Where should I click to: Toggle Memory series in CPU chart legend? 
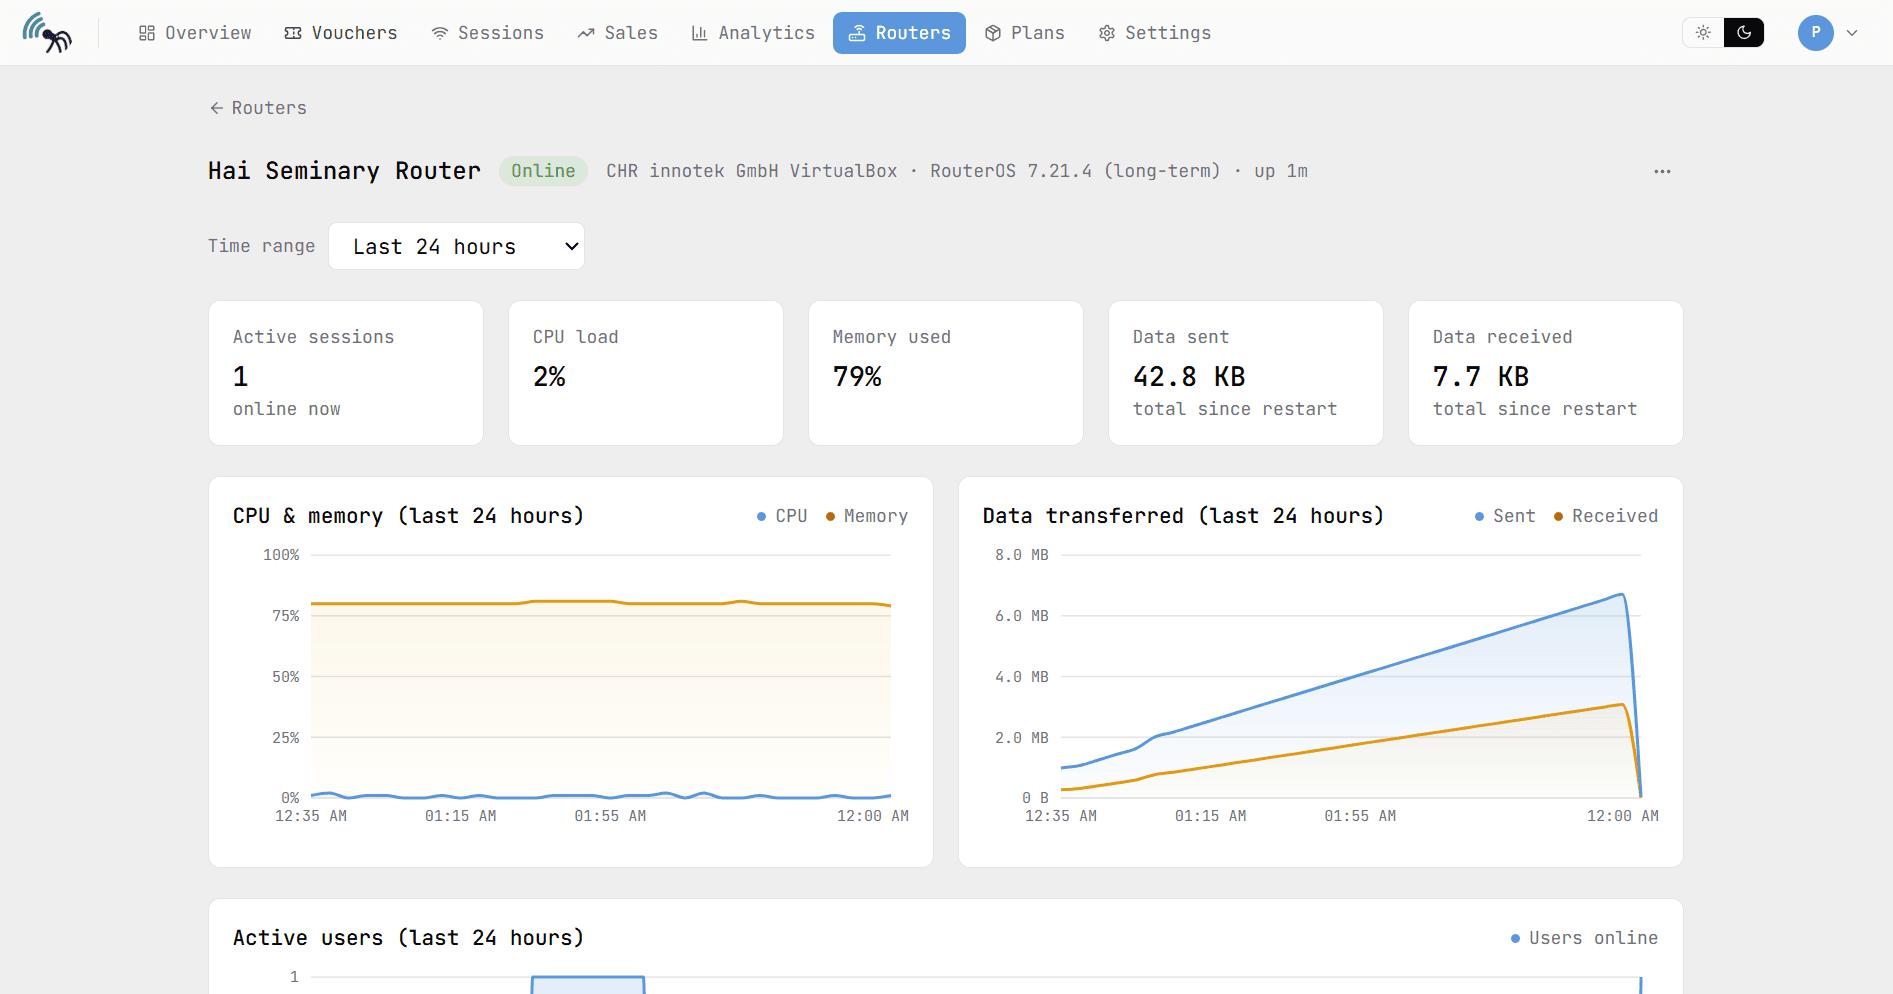(x=867, y=516)
